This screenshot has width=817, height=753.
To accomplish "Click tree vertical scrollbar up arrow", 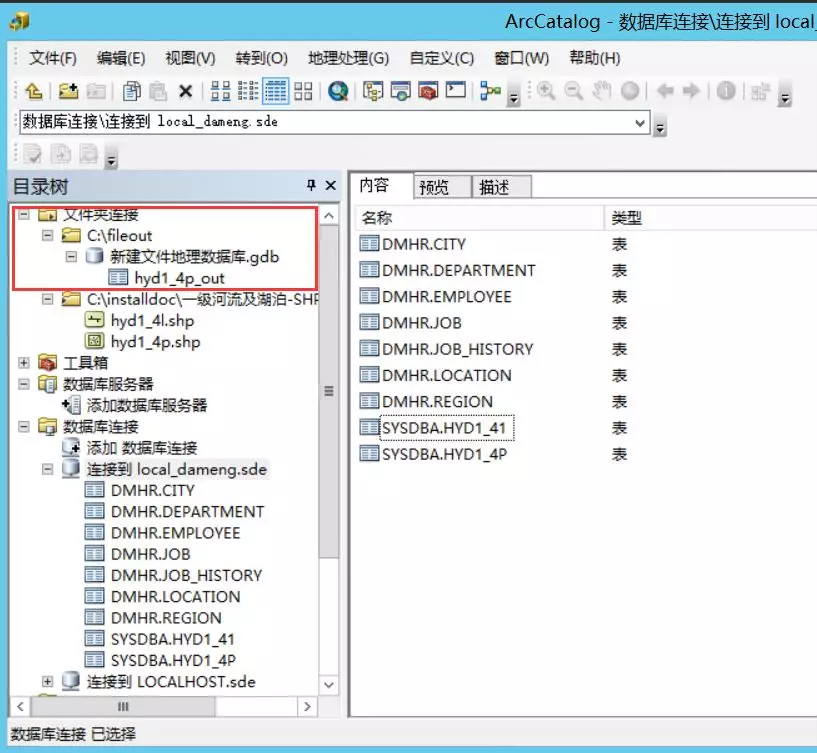I will point(329,216).
